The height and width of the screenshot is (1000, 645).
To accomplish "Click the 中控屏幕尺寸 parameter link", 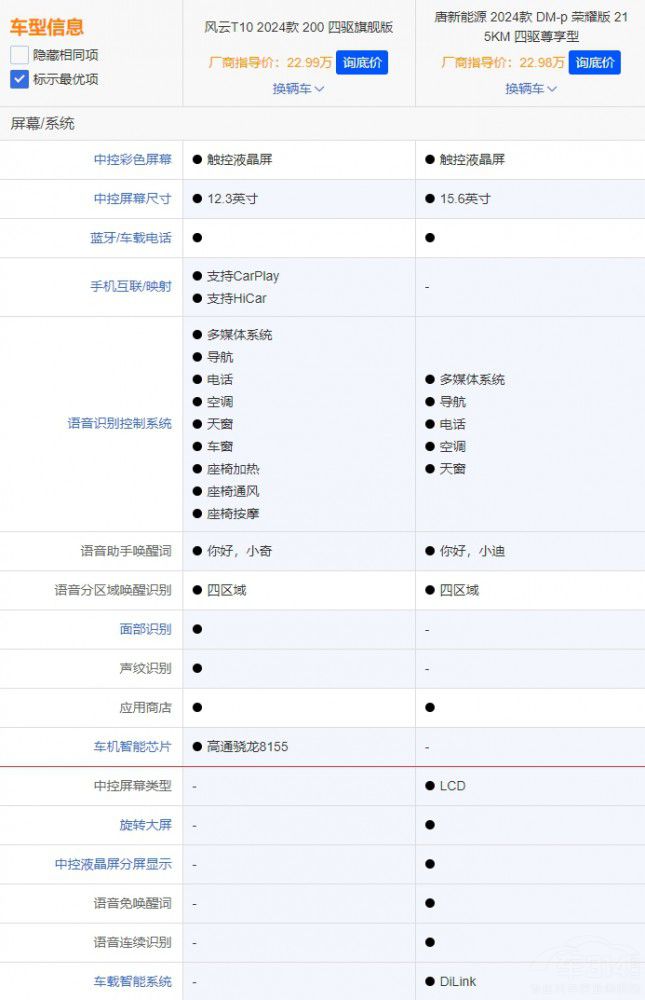I will point(132,199).
